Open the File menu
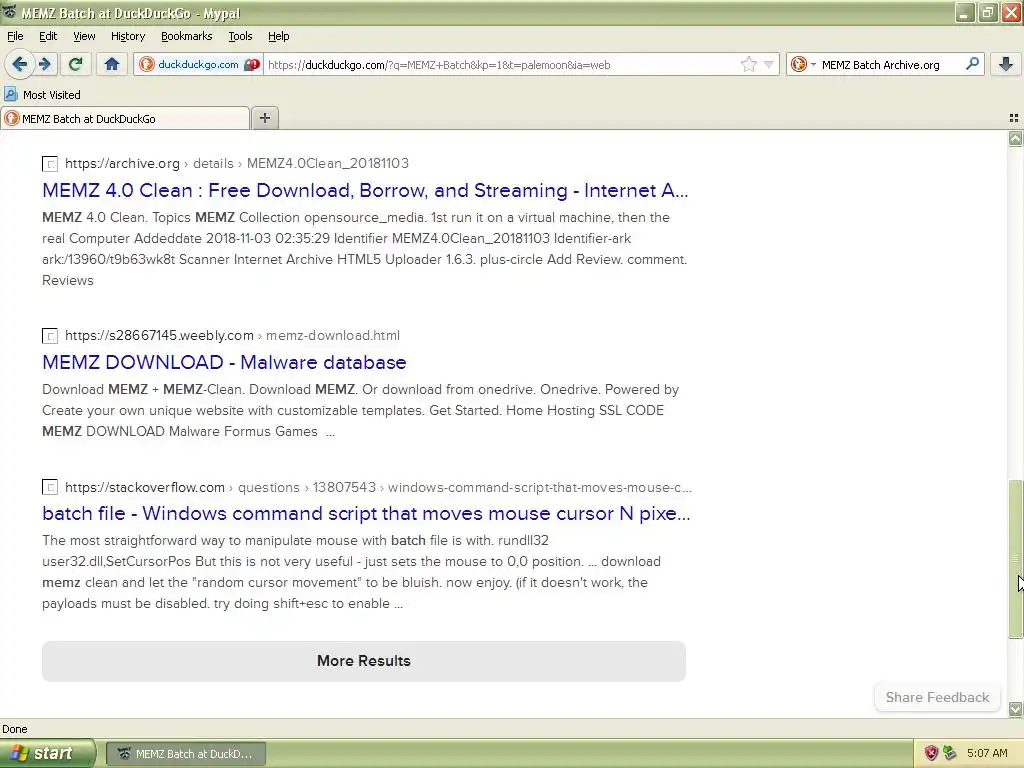Viewport: 1024px width, 768px height. 15,36
